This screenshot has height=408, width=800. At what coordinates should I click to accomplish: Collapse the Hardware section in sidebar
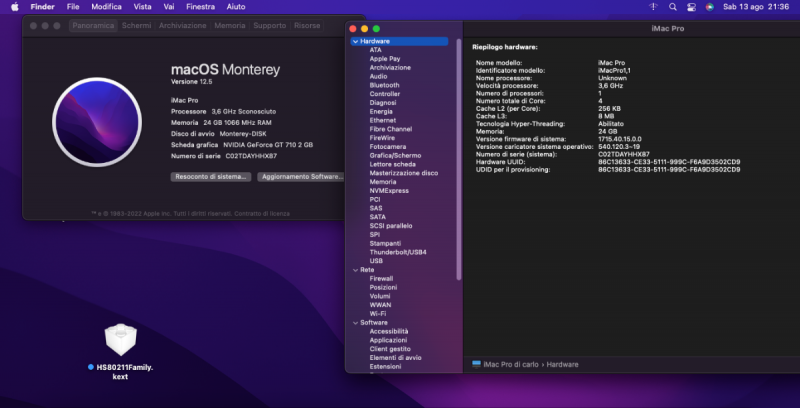[354, 41]
